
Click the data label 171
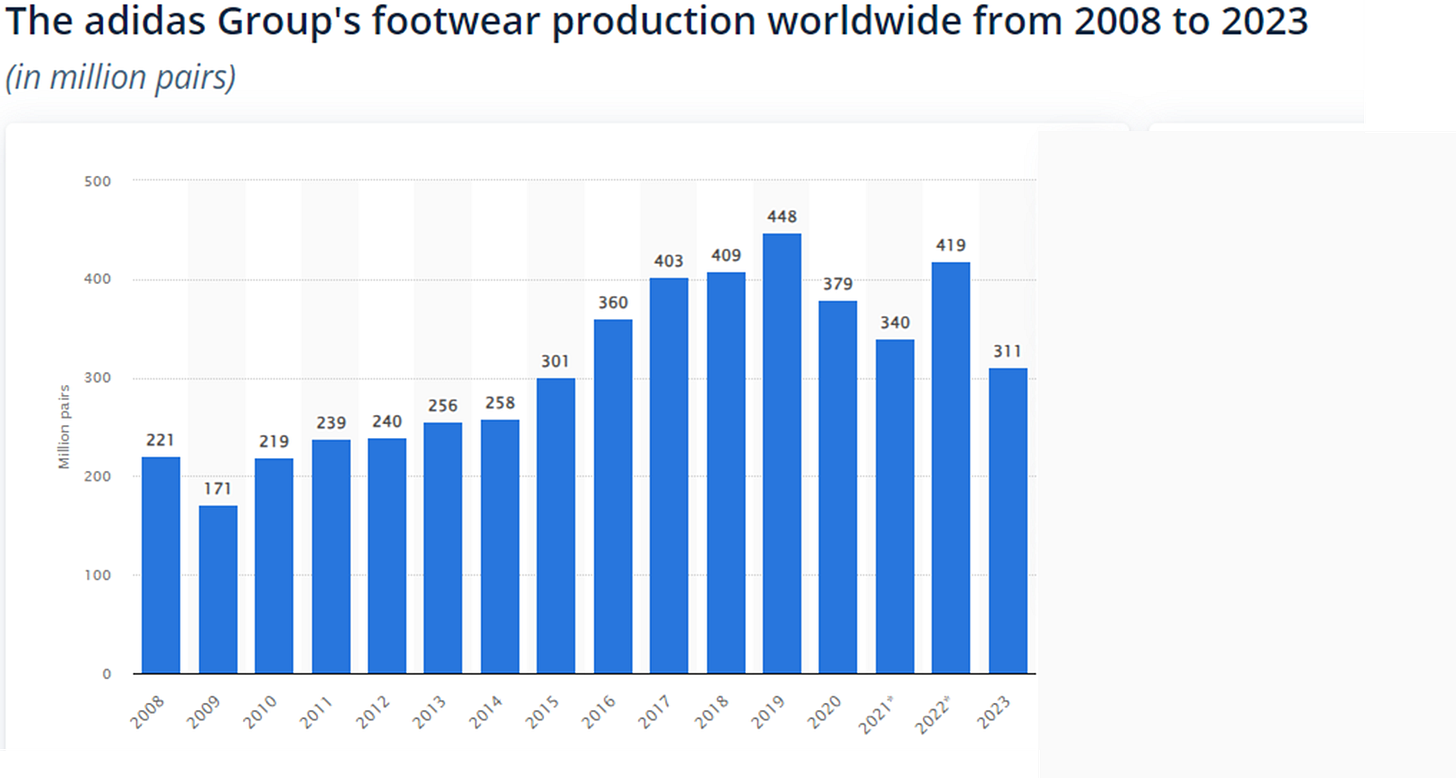218,489
